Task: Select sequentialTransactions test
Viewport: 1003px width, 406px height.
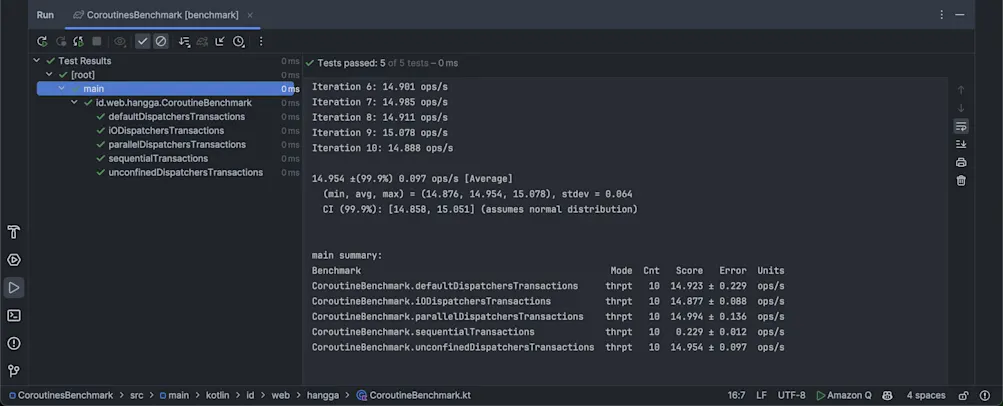Action: coord(158,159)
